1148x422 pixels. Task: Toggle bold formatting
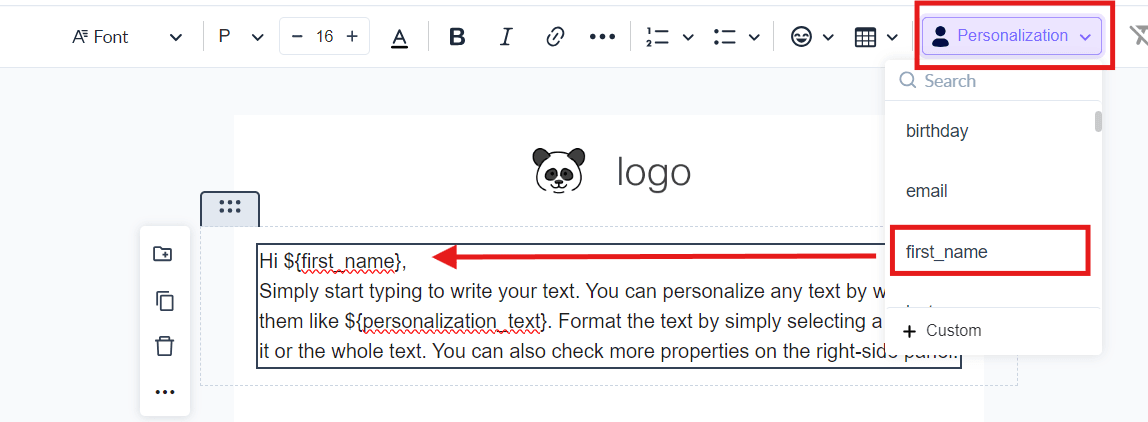[x=458, y=37]
